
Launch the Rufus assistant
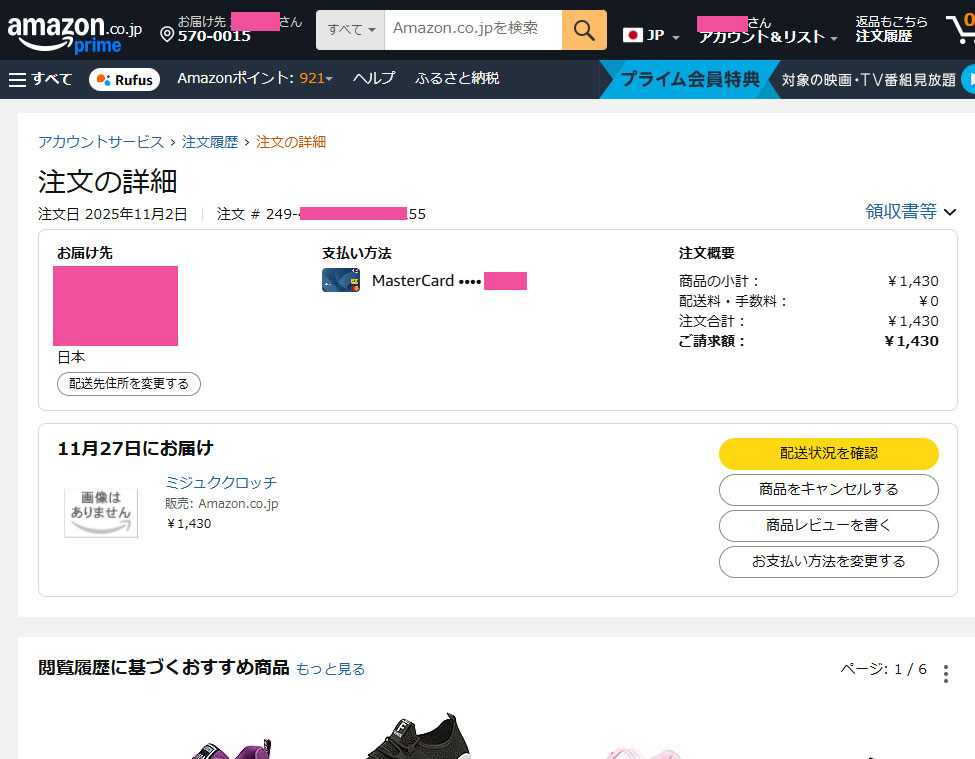(x=124, y=79)
